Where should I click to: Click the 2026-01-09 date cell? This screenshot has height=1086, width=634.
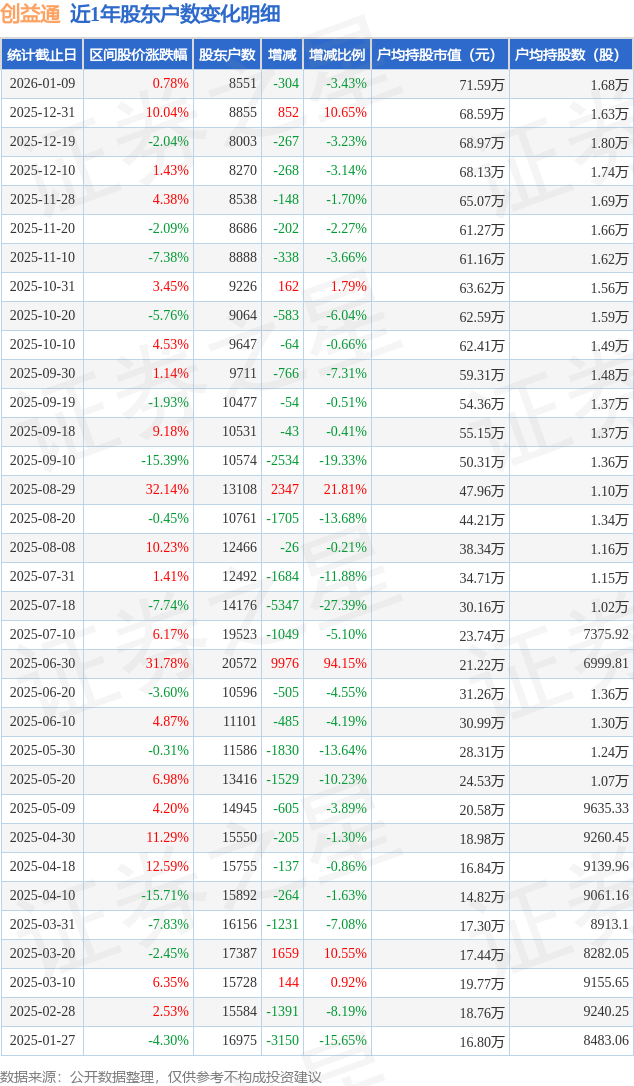41,84
